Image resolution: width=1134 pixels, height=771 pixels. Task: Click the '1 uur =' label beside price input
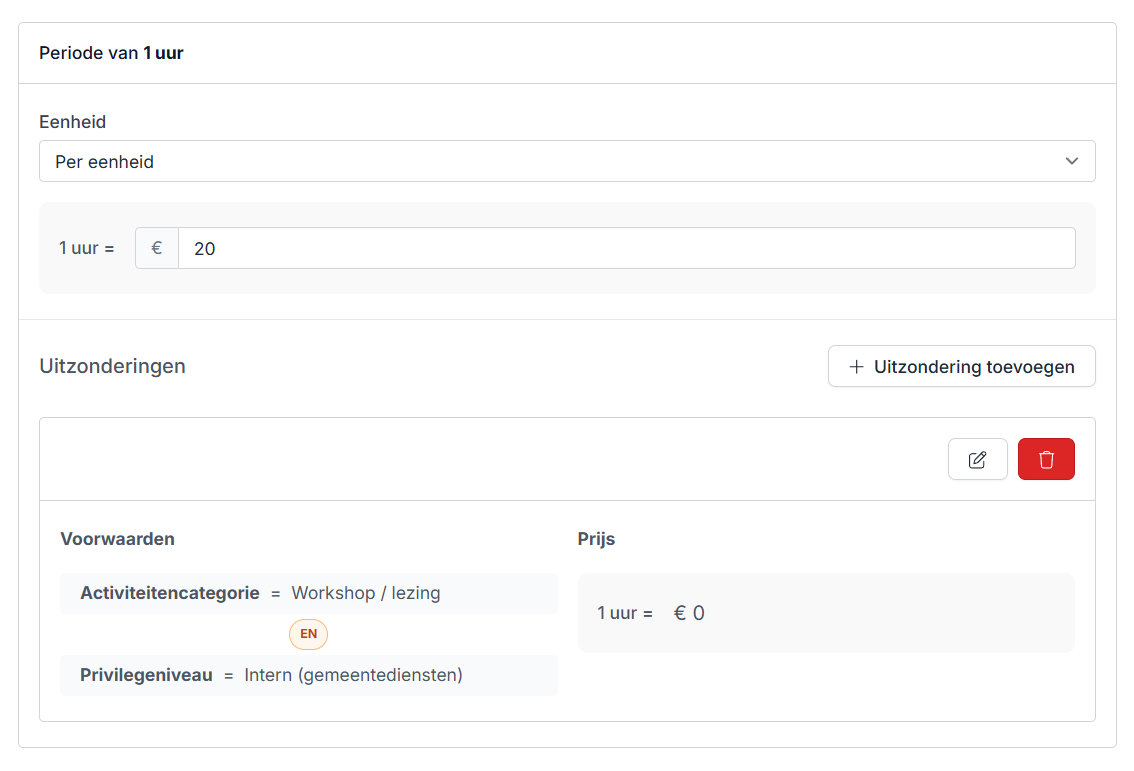pos(87,248)
